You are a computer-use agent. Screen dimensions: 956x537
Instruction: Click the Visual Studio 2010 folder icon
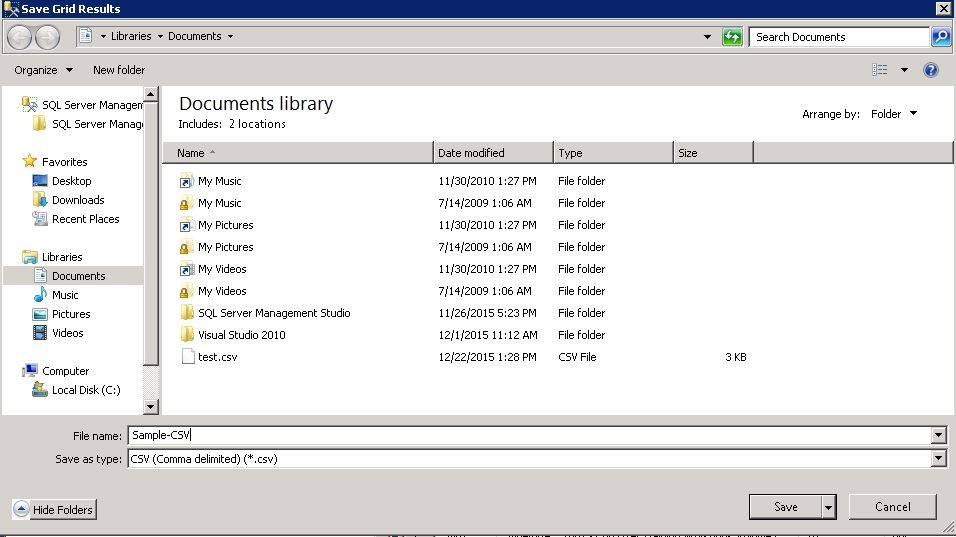(187, 334)
